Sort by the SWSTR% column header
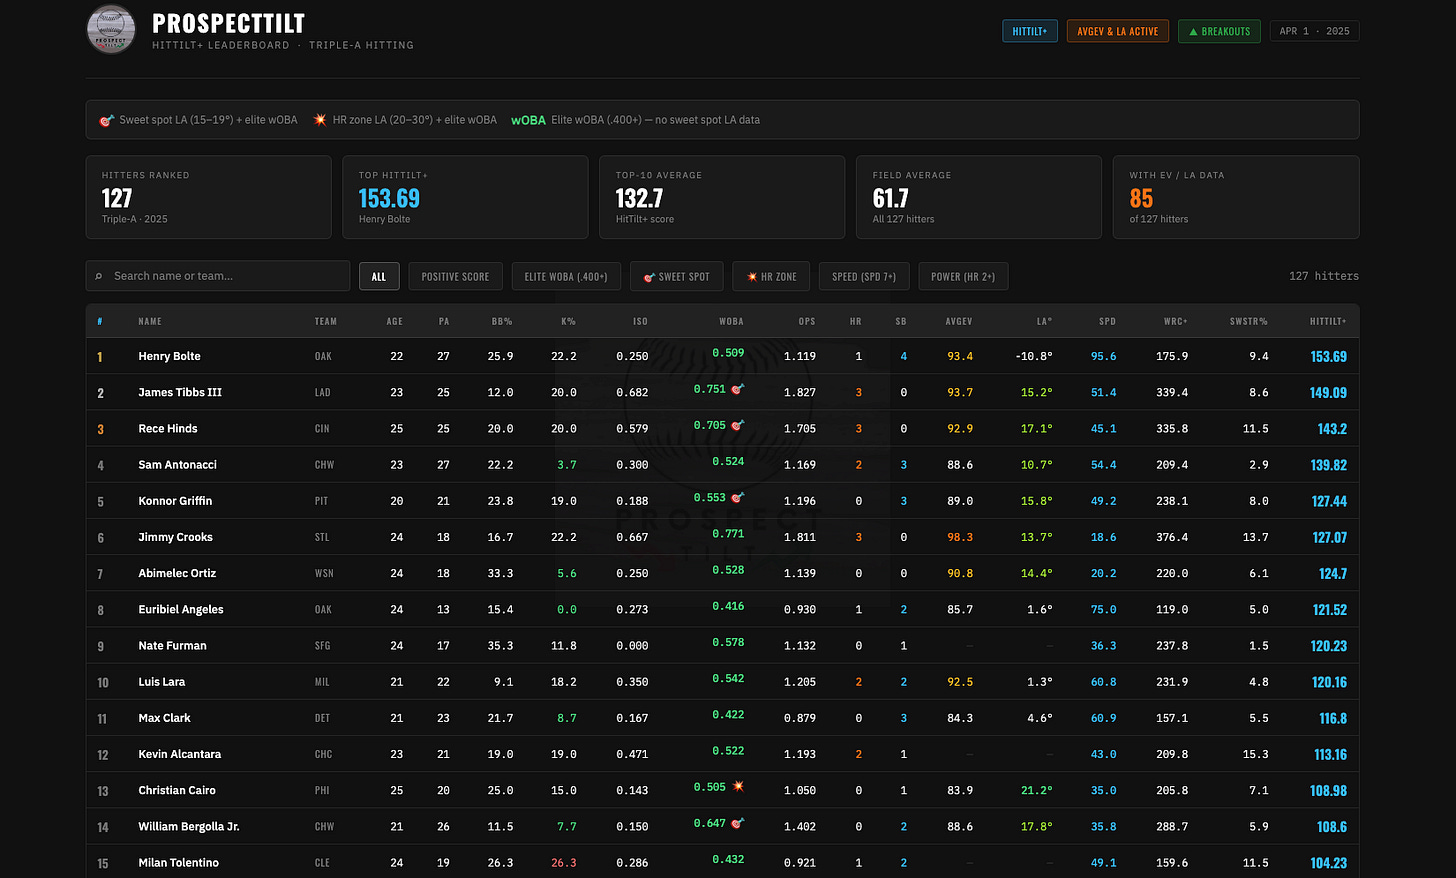 (1249, 321)
